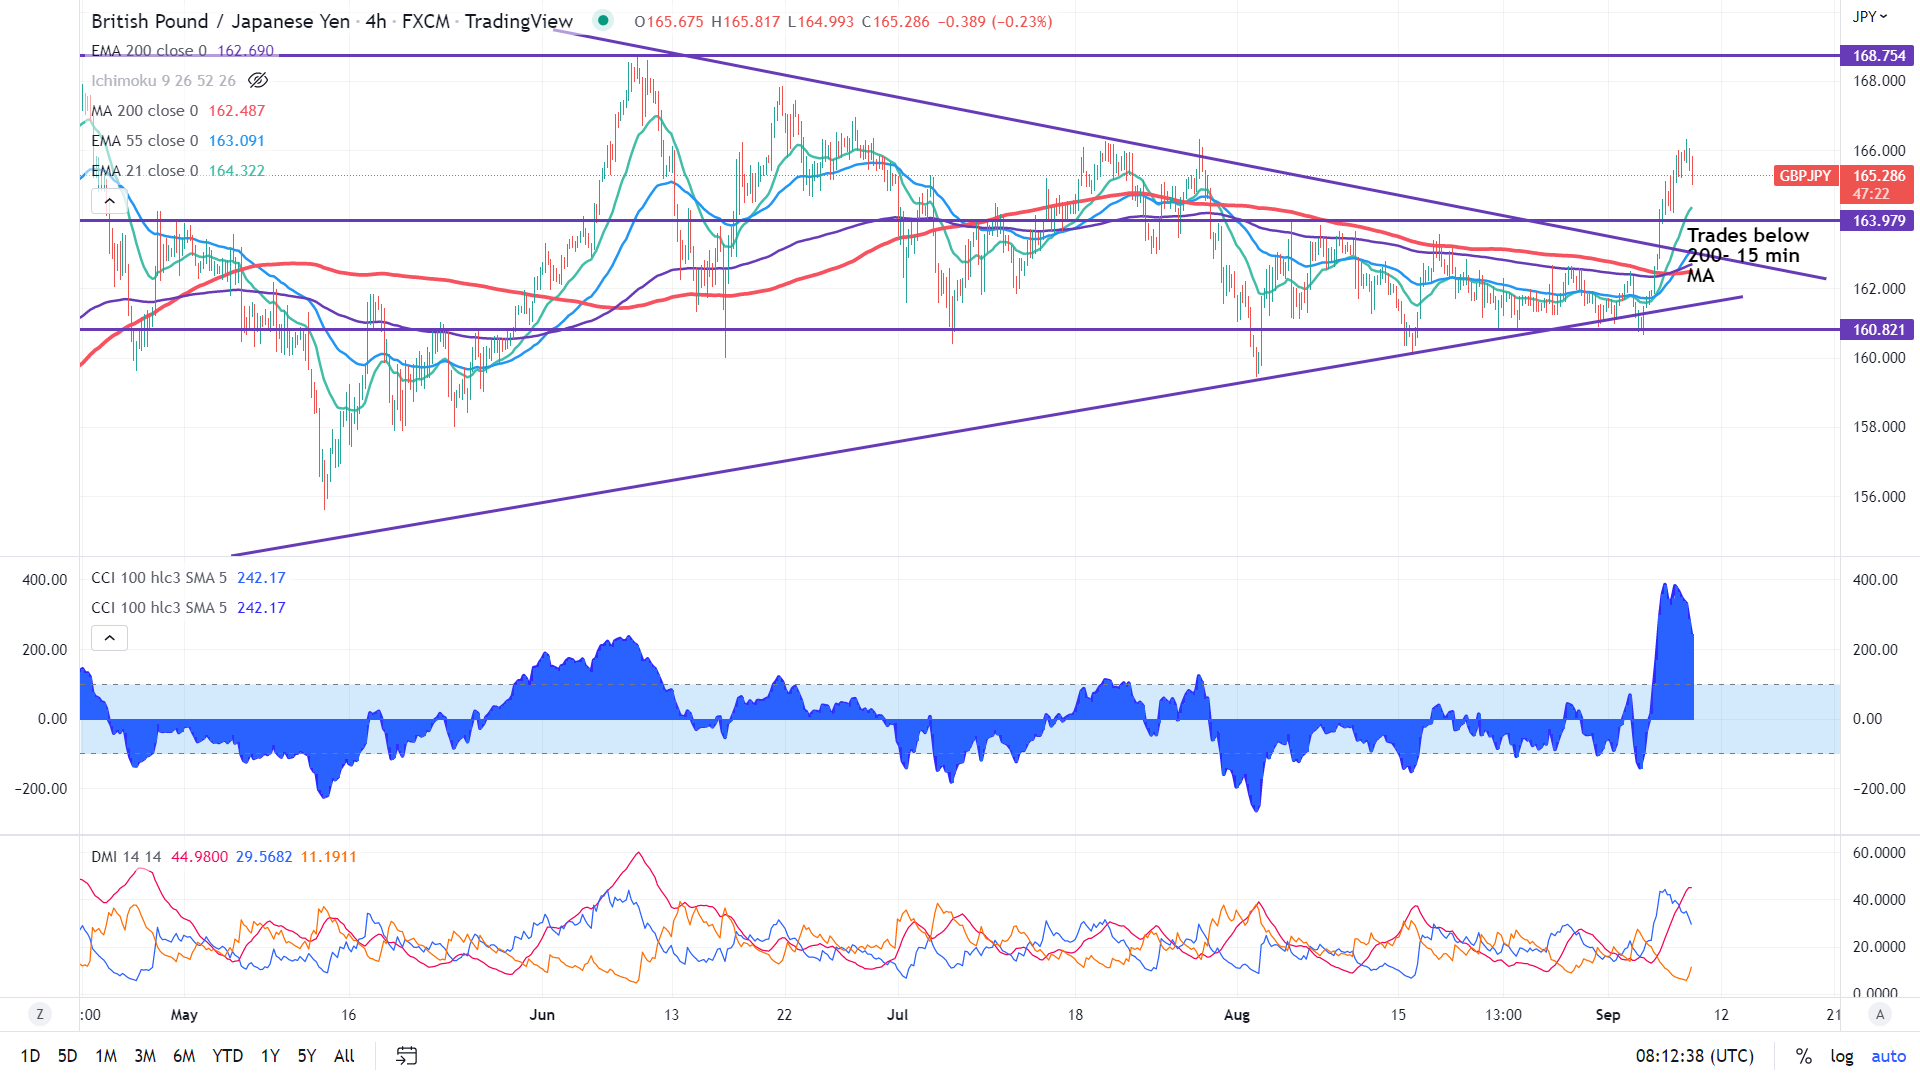Image resolution: width=1920 pixels, height=1080 pixels.
Task: Toggle percent scale mode
Action: 1803,1056
